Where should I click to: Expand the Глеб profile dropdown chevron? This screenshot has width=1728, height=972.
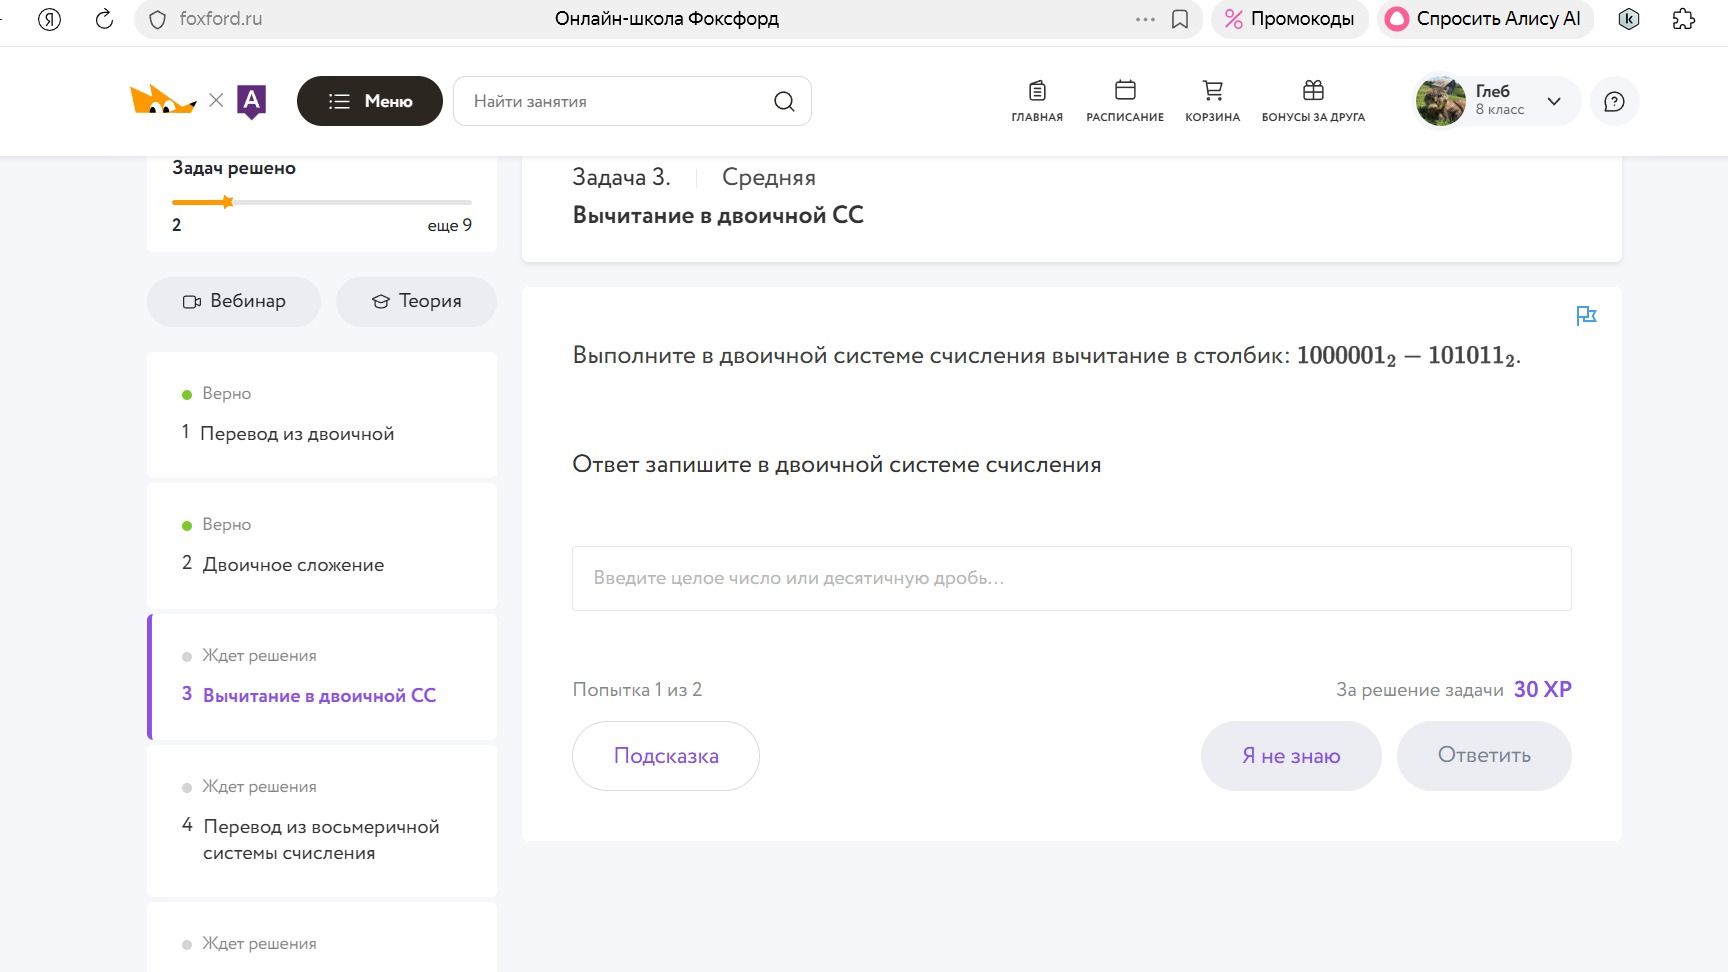[x=1554, y=101]
